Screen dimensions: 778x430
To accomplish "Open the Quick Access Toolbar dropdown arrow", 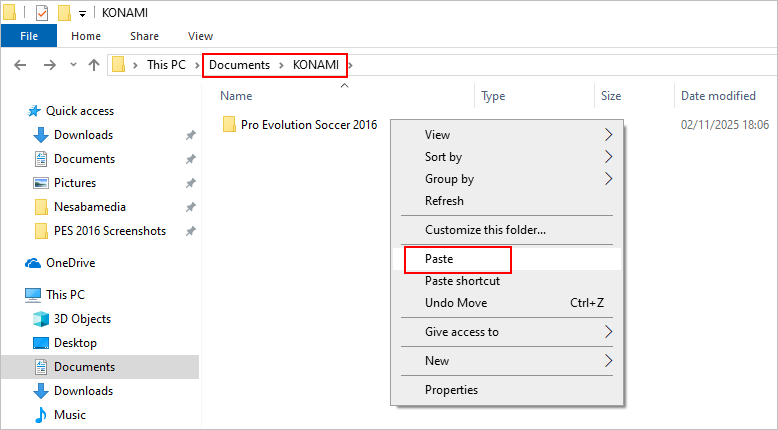I will tap(81, 14).
